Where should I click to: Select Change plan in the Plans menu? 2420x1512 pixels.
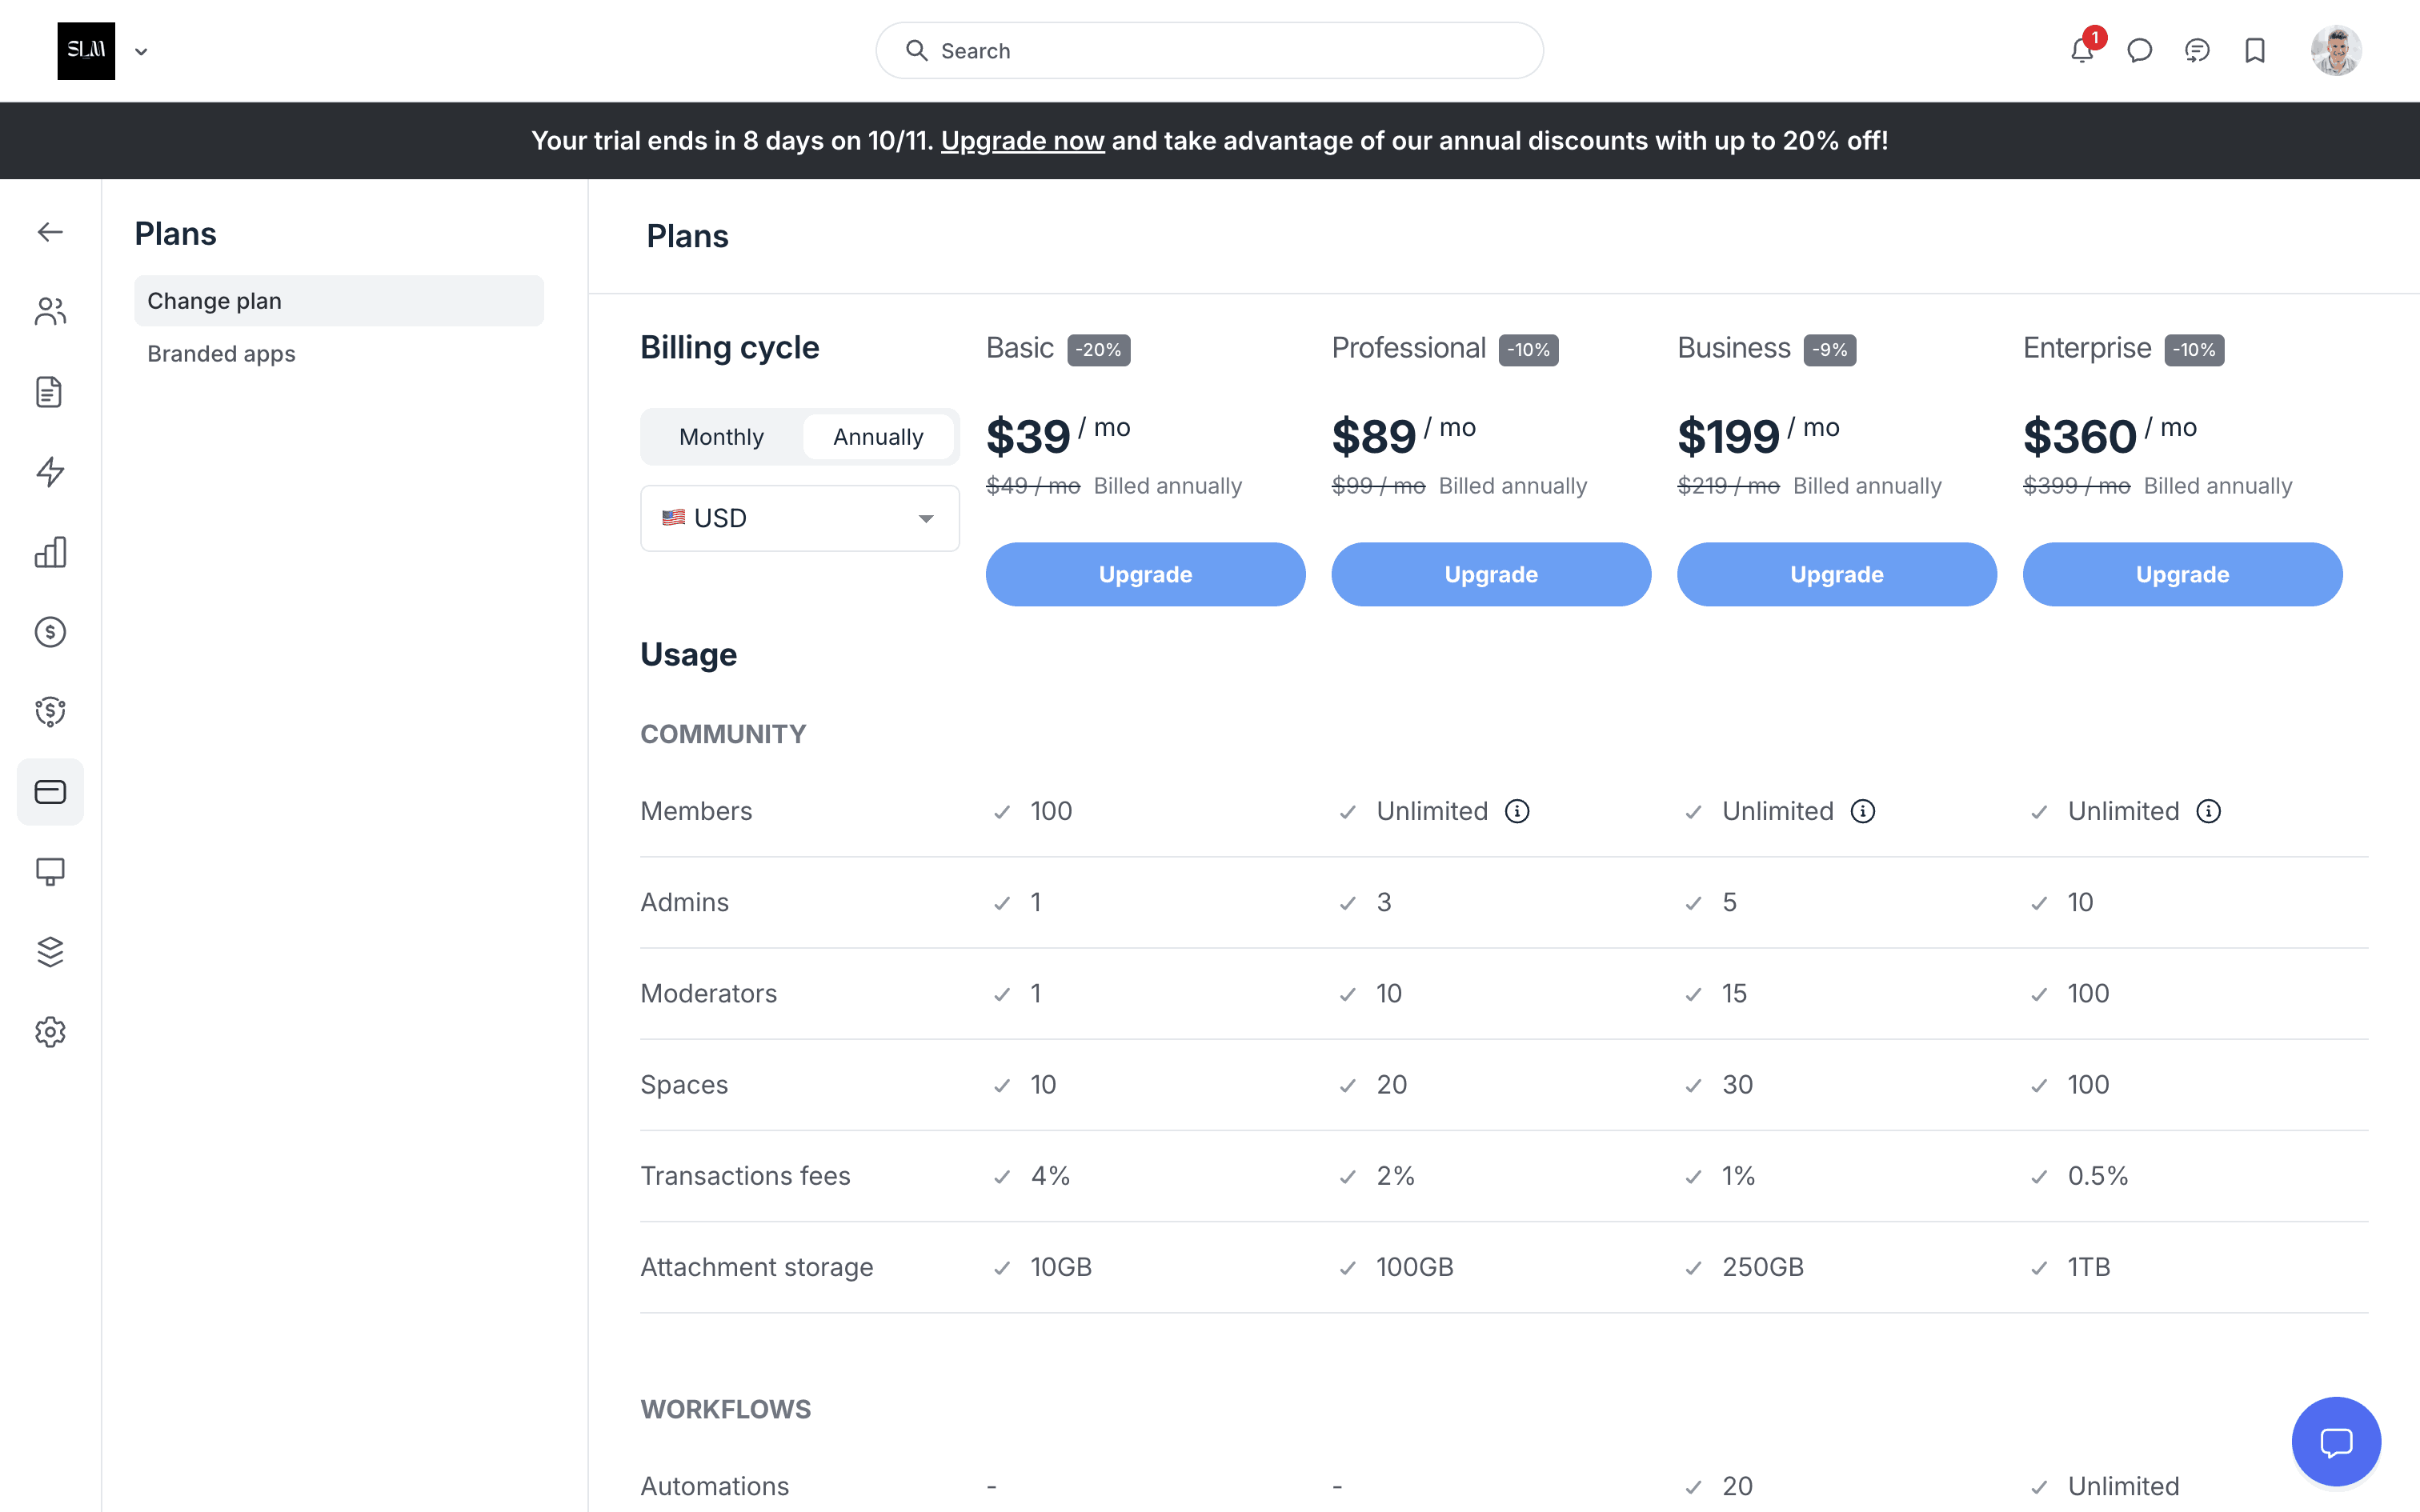[x=214, y=300]
